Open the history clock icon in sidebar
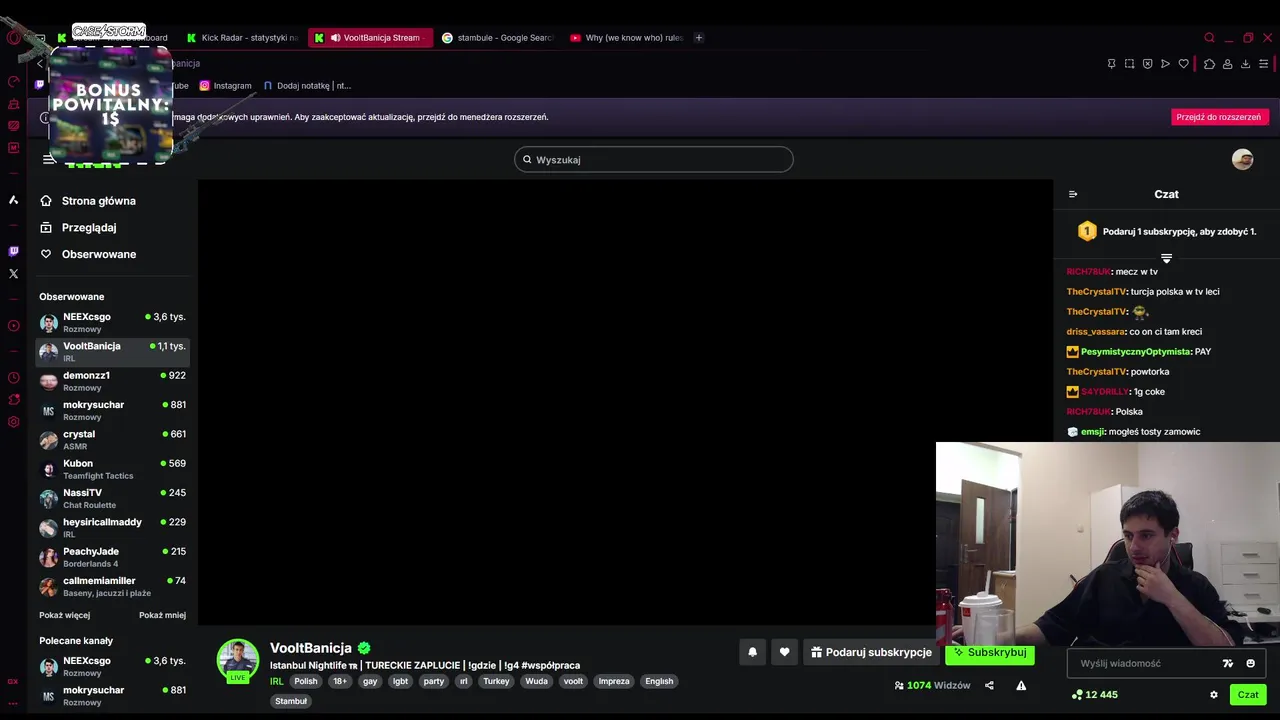1280x720 pixels. [x=13, y=378]
